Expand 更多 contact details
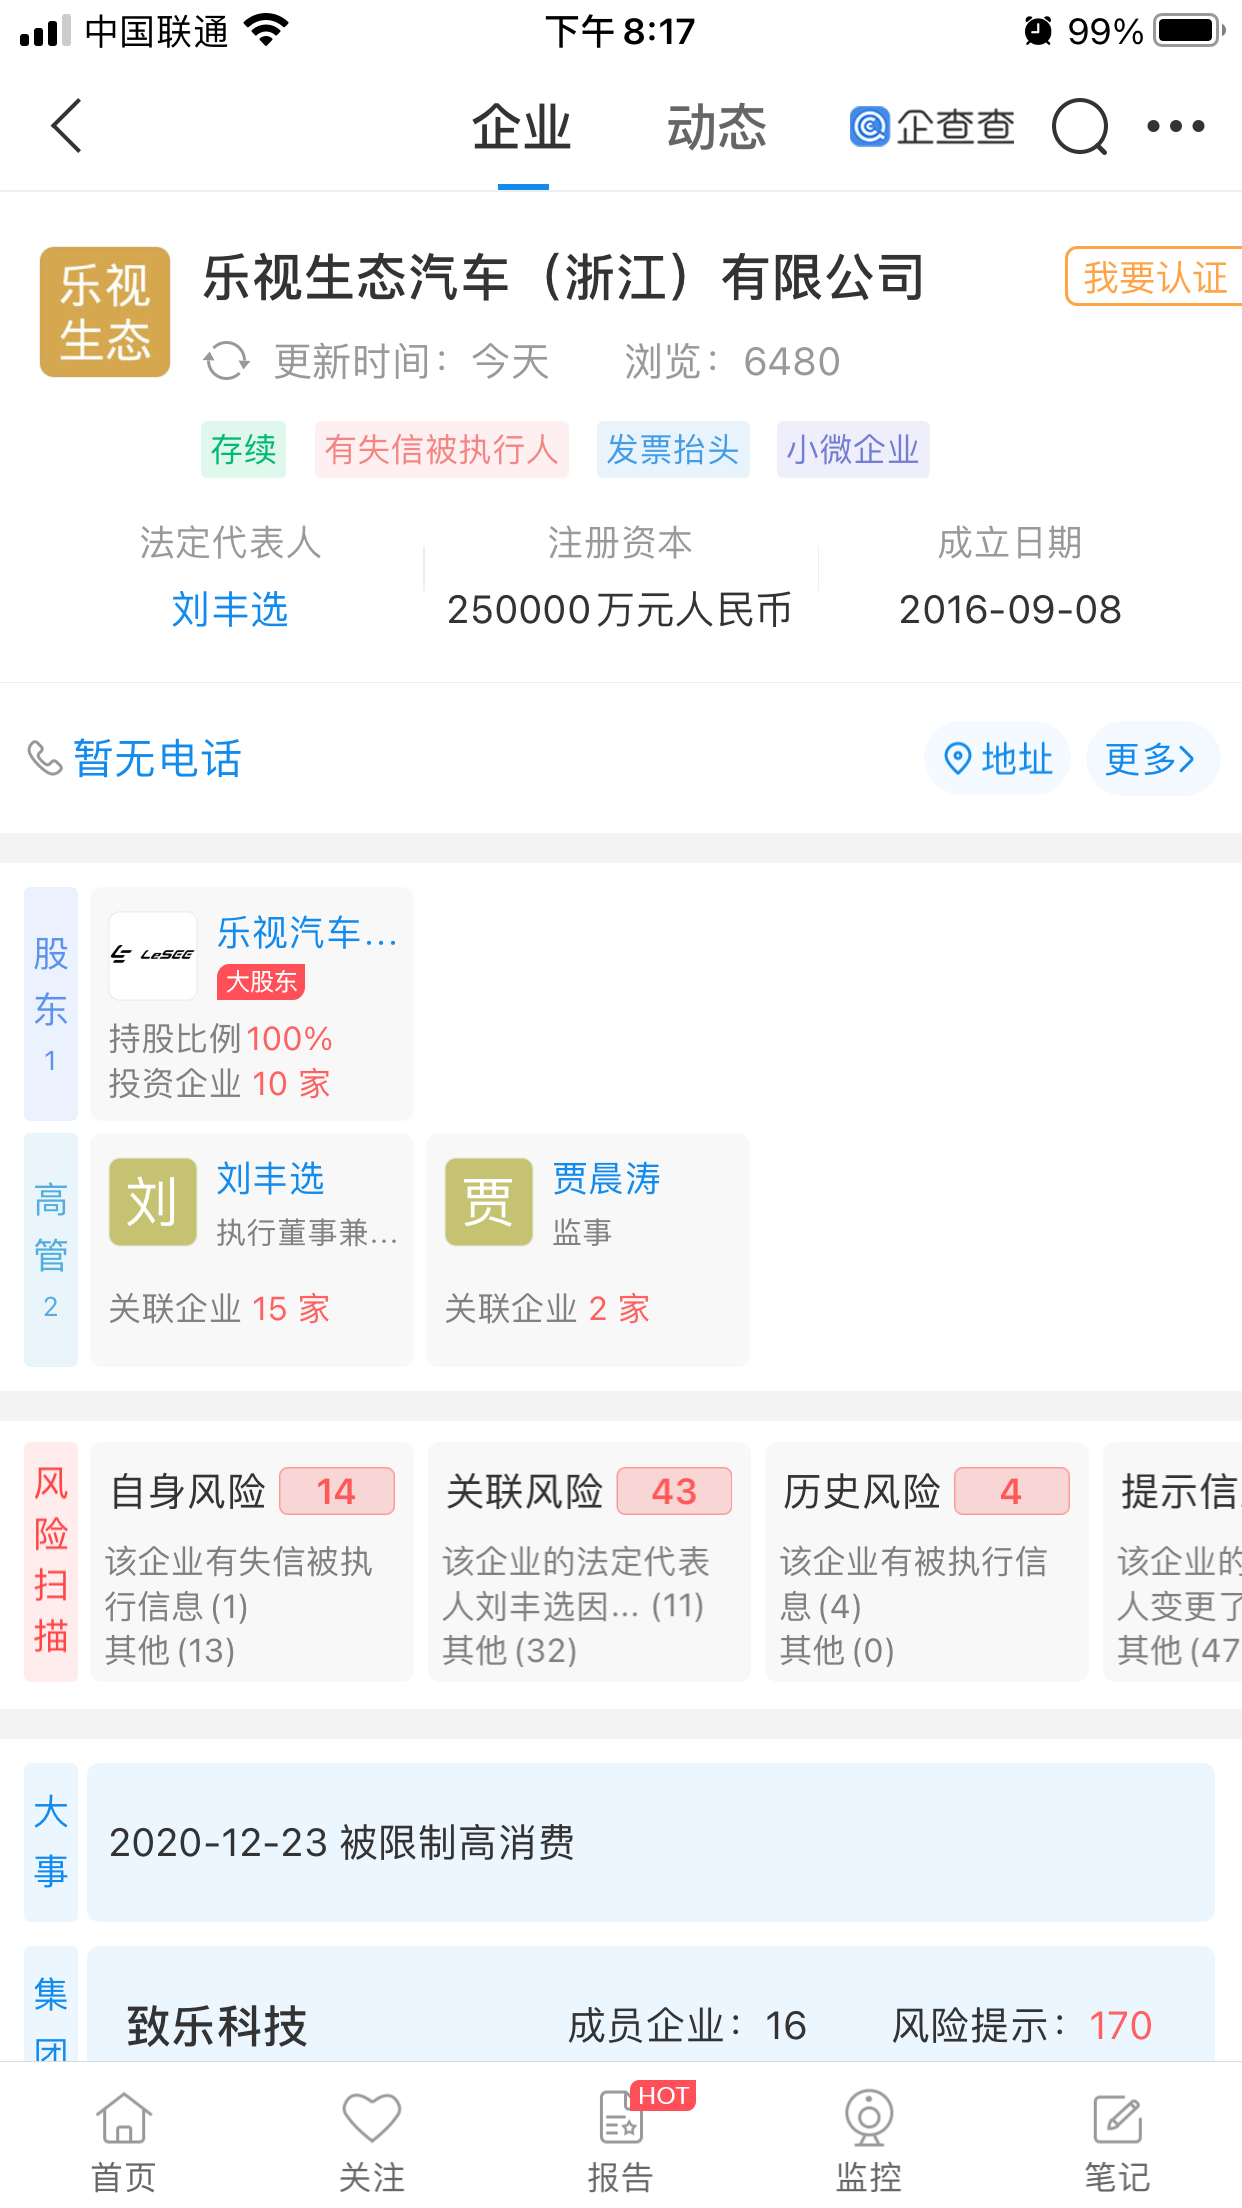 click(x=1152, y=758)
